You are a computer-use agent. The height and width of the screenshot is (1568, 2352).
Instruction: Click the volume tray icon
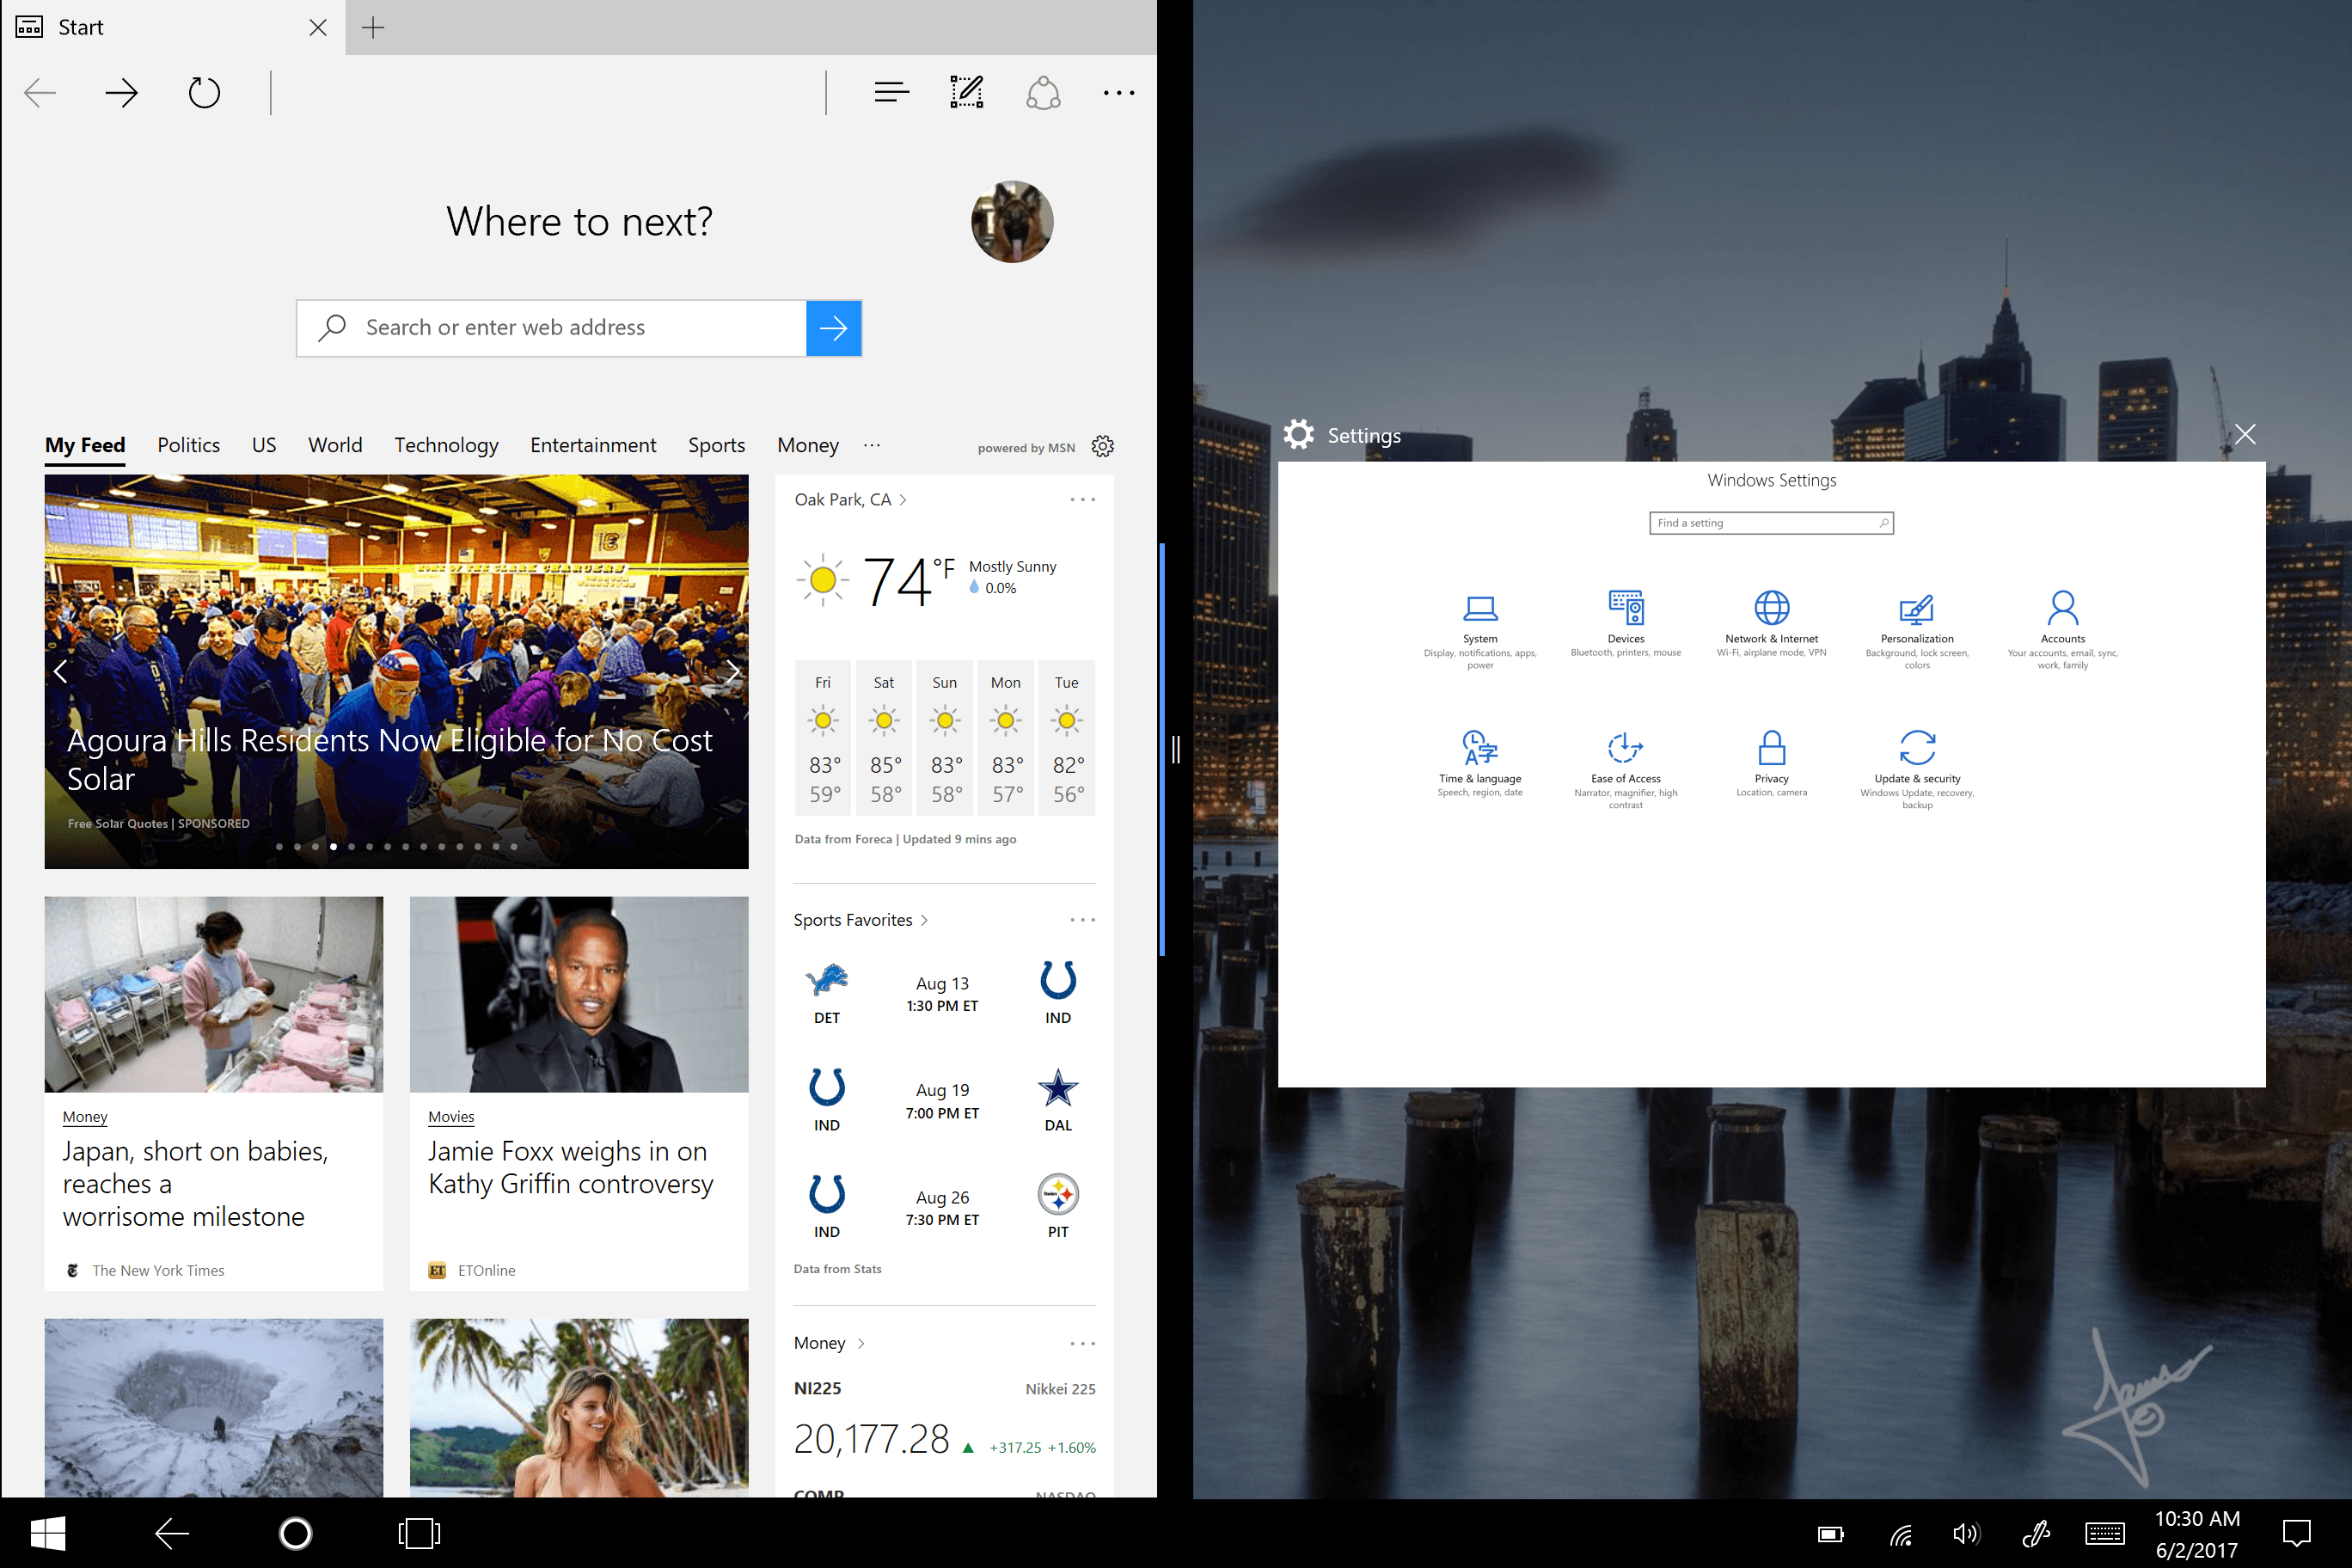[1966, 1533]
